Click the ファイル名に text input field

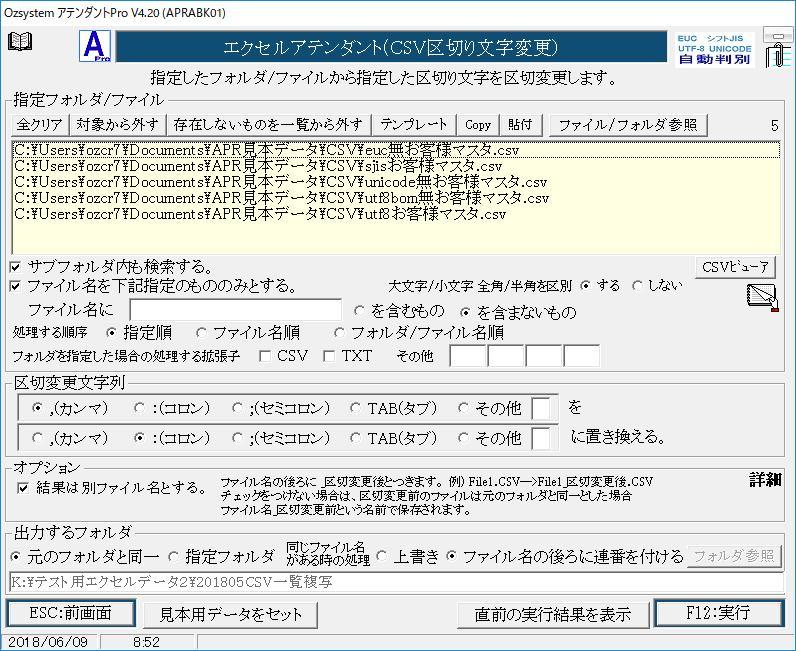tap(236, 310)
